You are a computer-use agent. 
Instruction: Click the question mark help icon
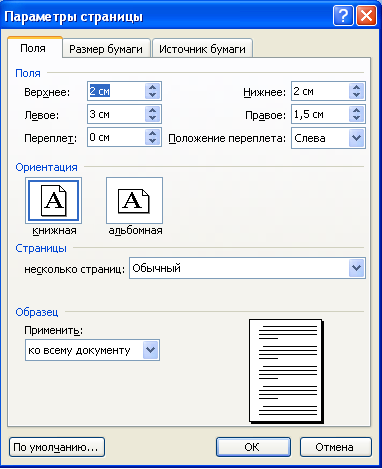point(343,16)
